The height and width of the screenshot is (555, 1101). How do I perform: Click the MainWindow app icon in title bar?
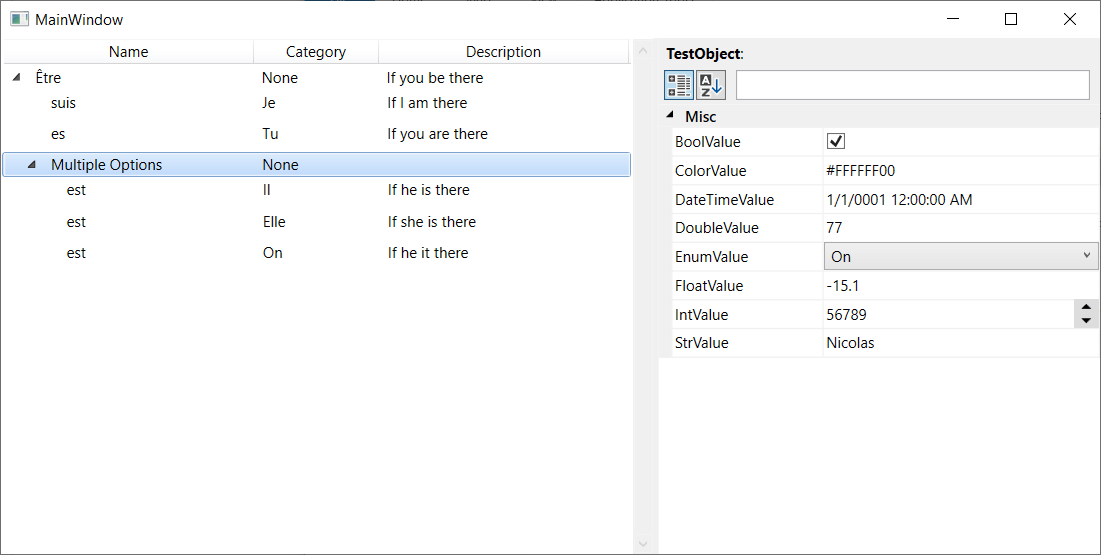(19, 19)
